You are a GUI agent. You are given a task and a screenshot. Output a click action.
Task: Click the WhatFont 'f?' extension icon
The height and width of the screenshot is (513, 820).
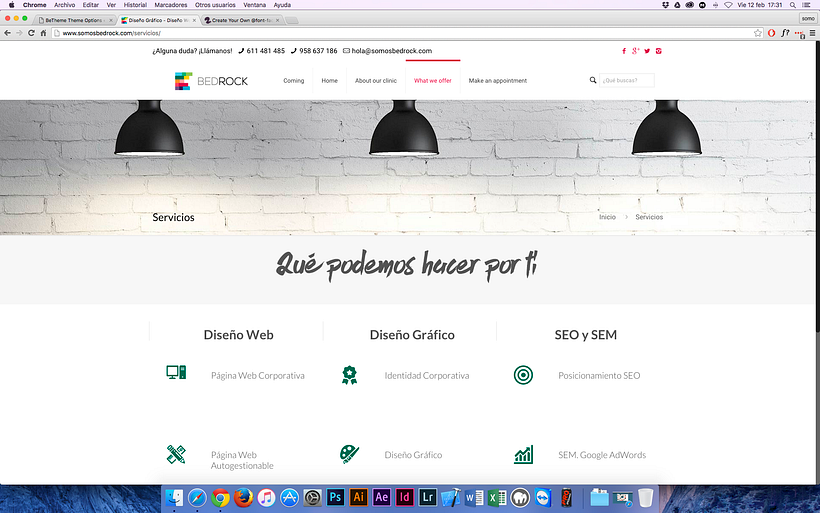click(x=785, y=33)
